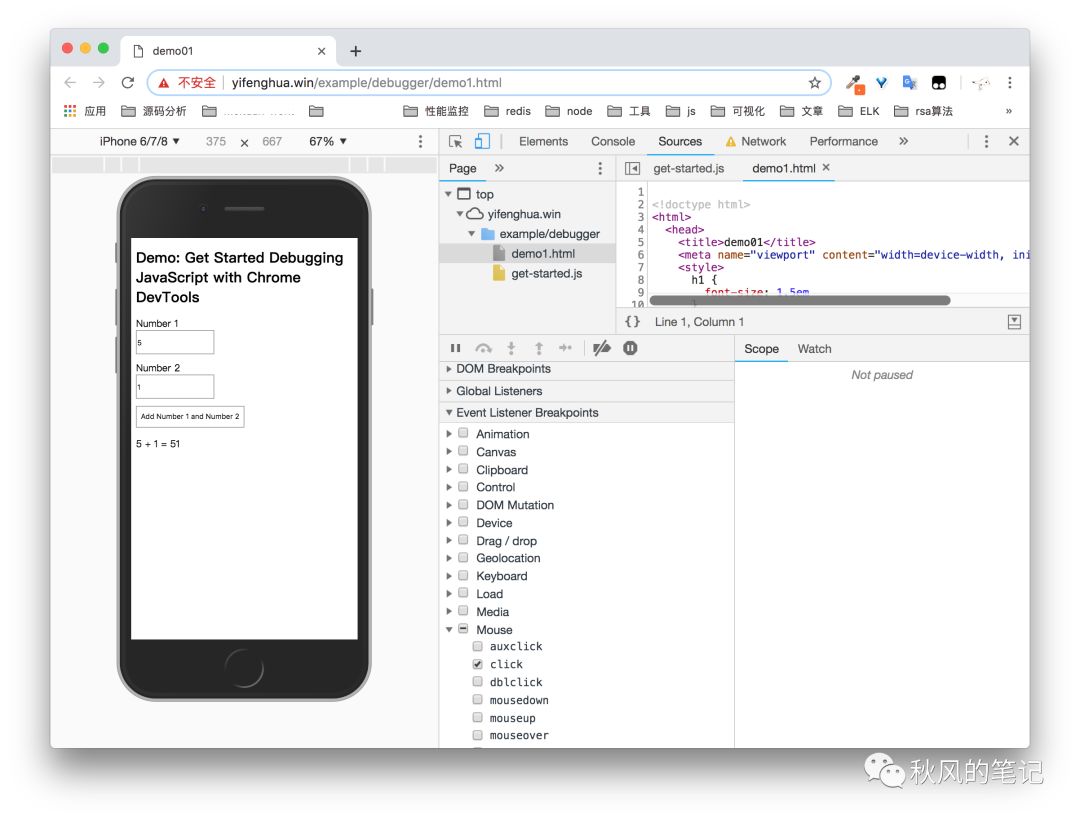Collapse the example/debugger folder
This screenshot has height=820, width=1080.
tap(472, 234)
